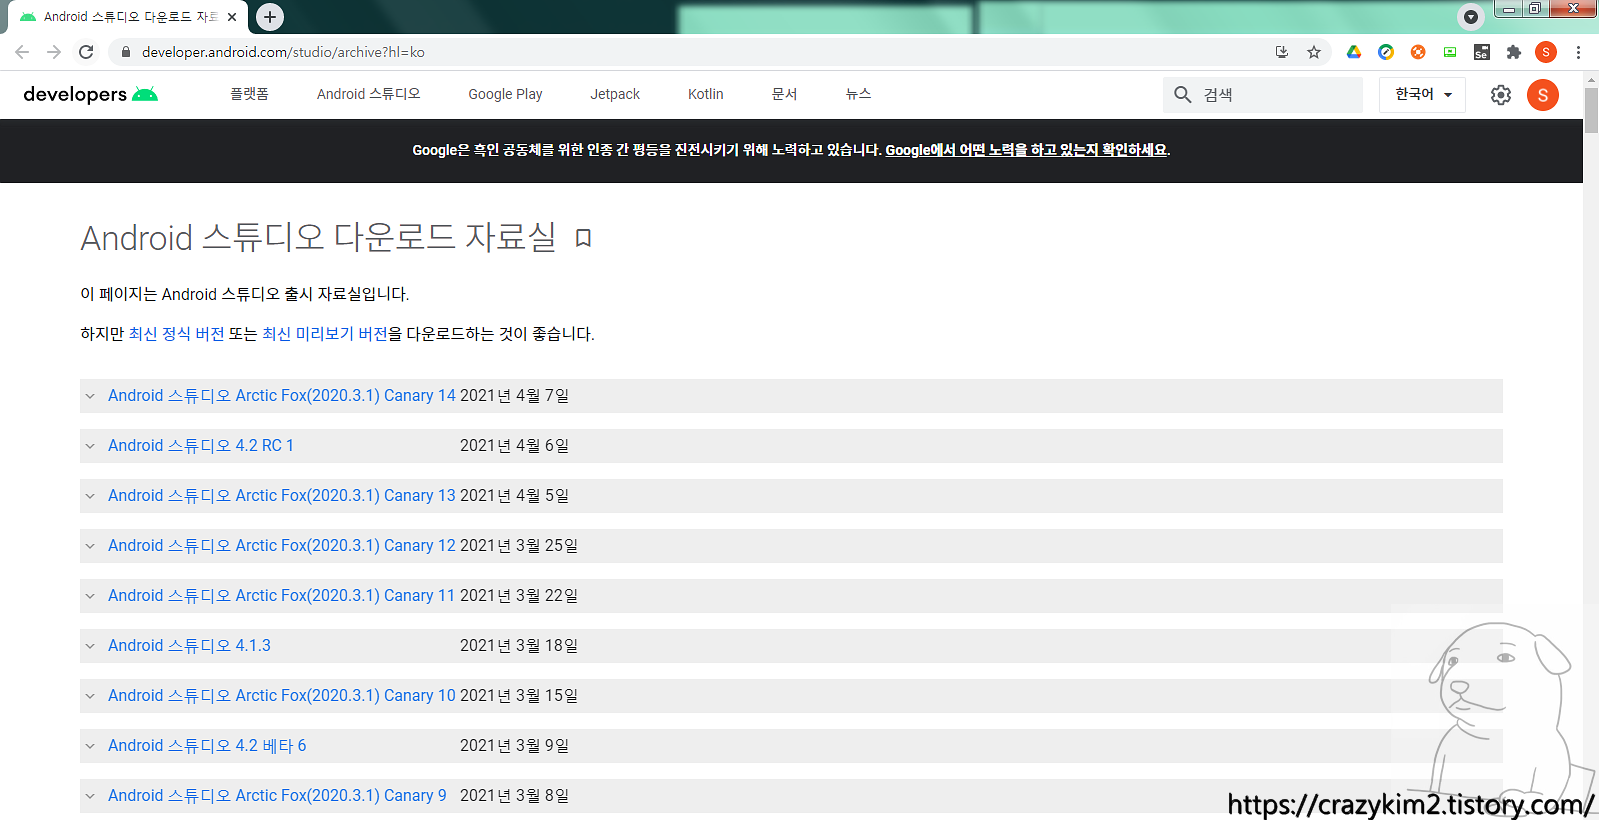
Task: Click the date text 2021년 3월 18일
Action: coord(519,646)
